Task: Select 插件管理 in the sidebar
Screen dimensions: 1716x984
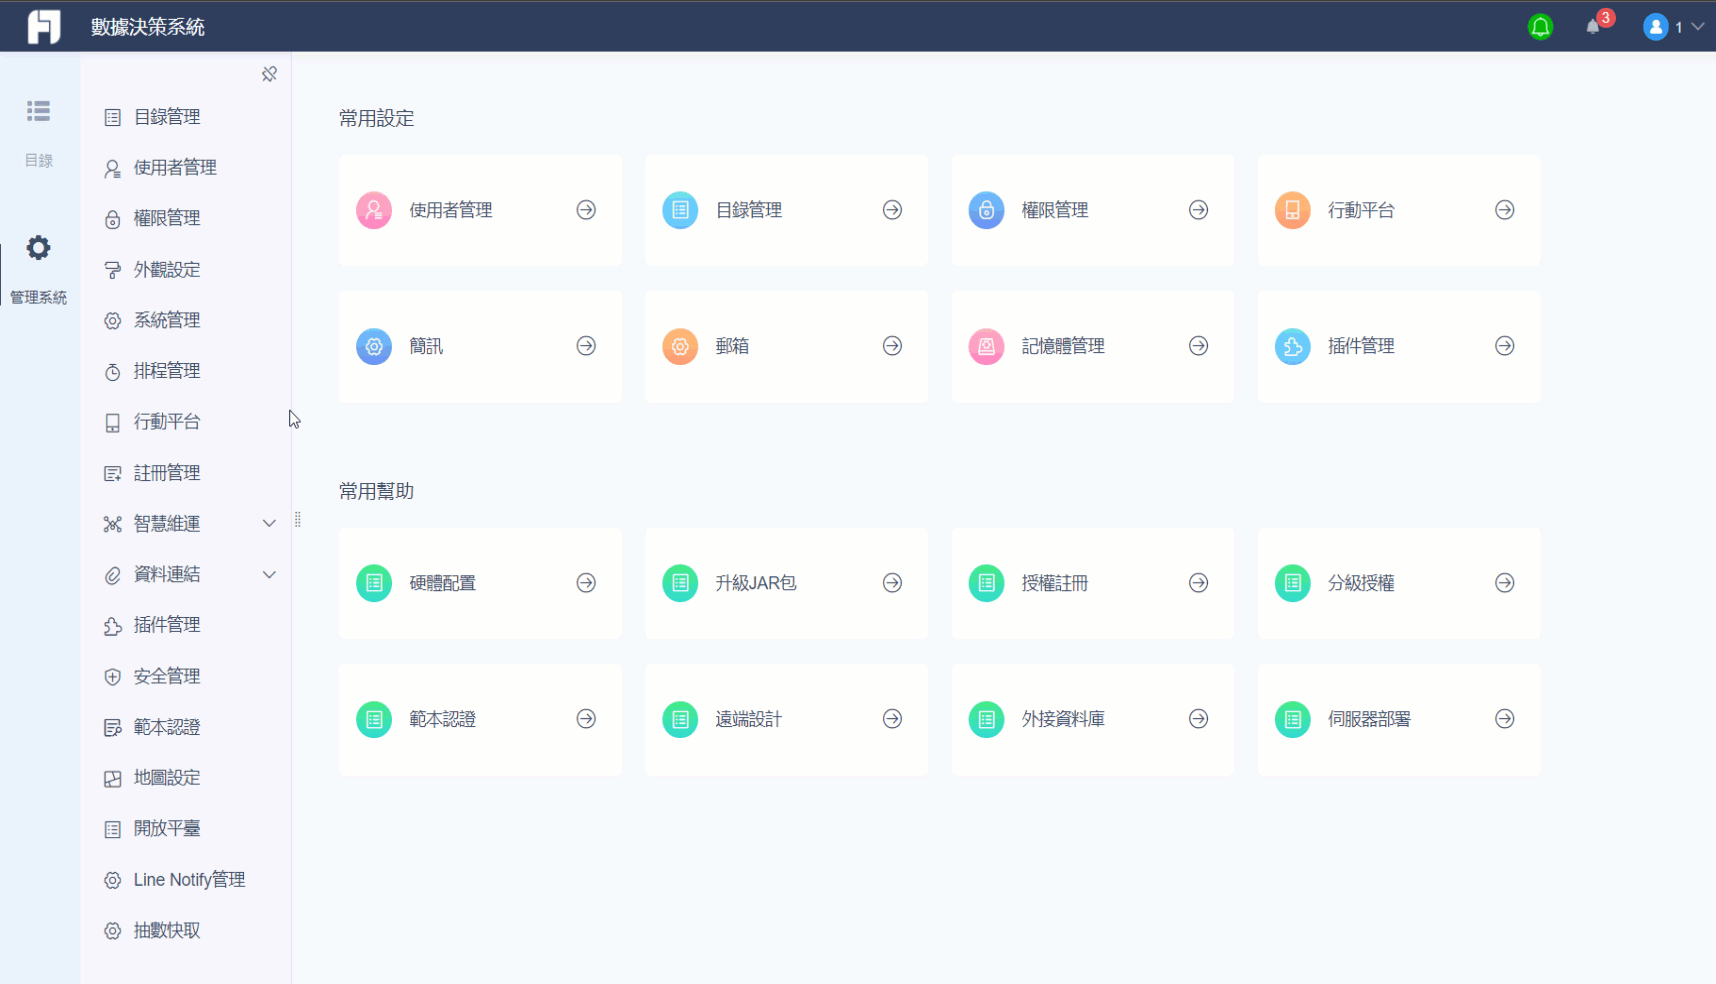Action: (x=186, y=625)
